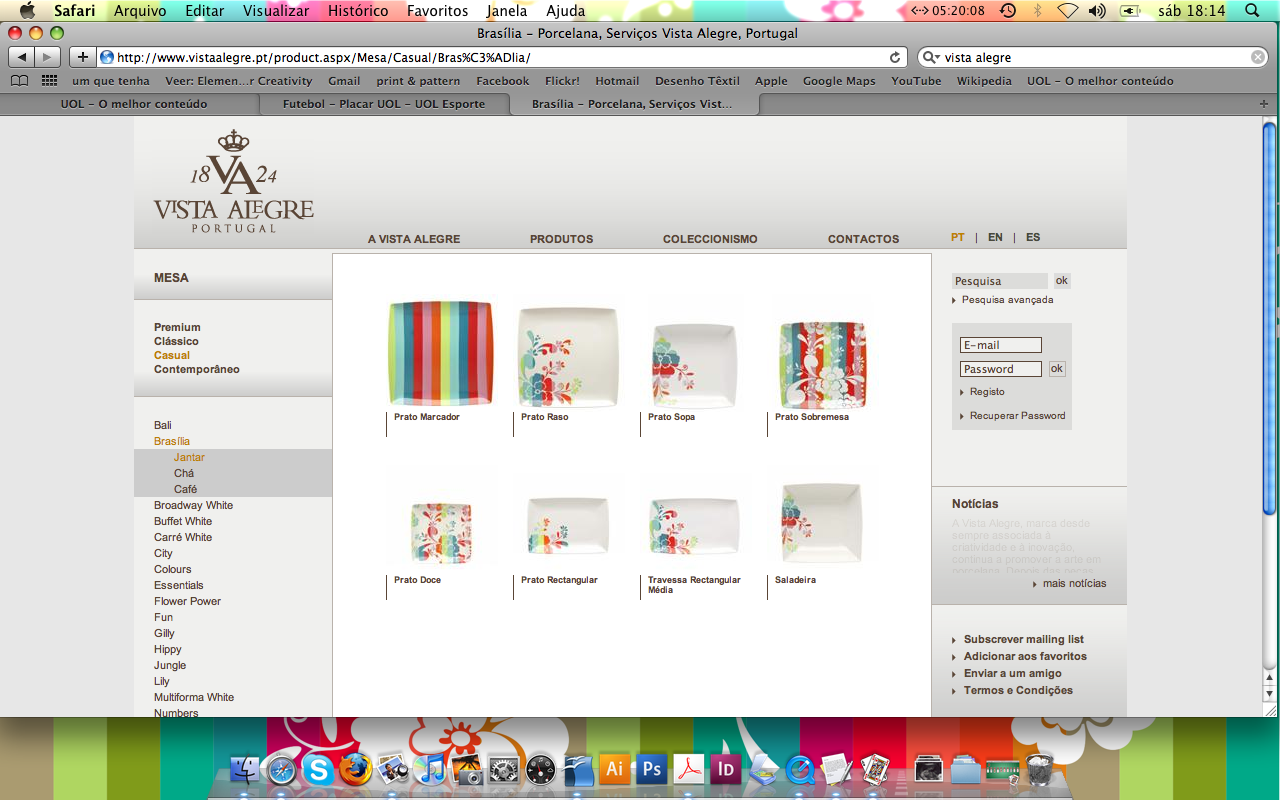Viewport: 1280px width, 800px height.
Task: Reload the page using the refresh icon
Action: [895, 57]
